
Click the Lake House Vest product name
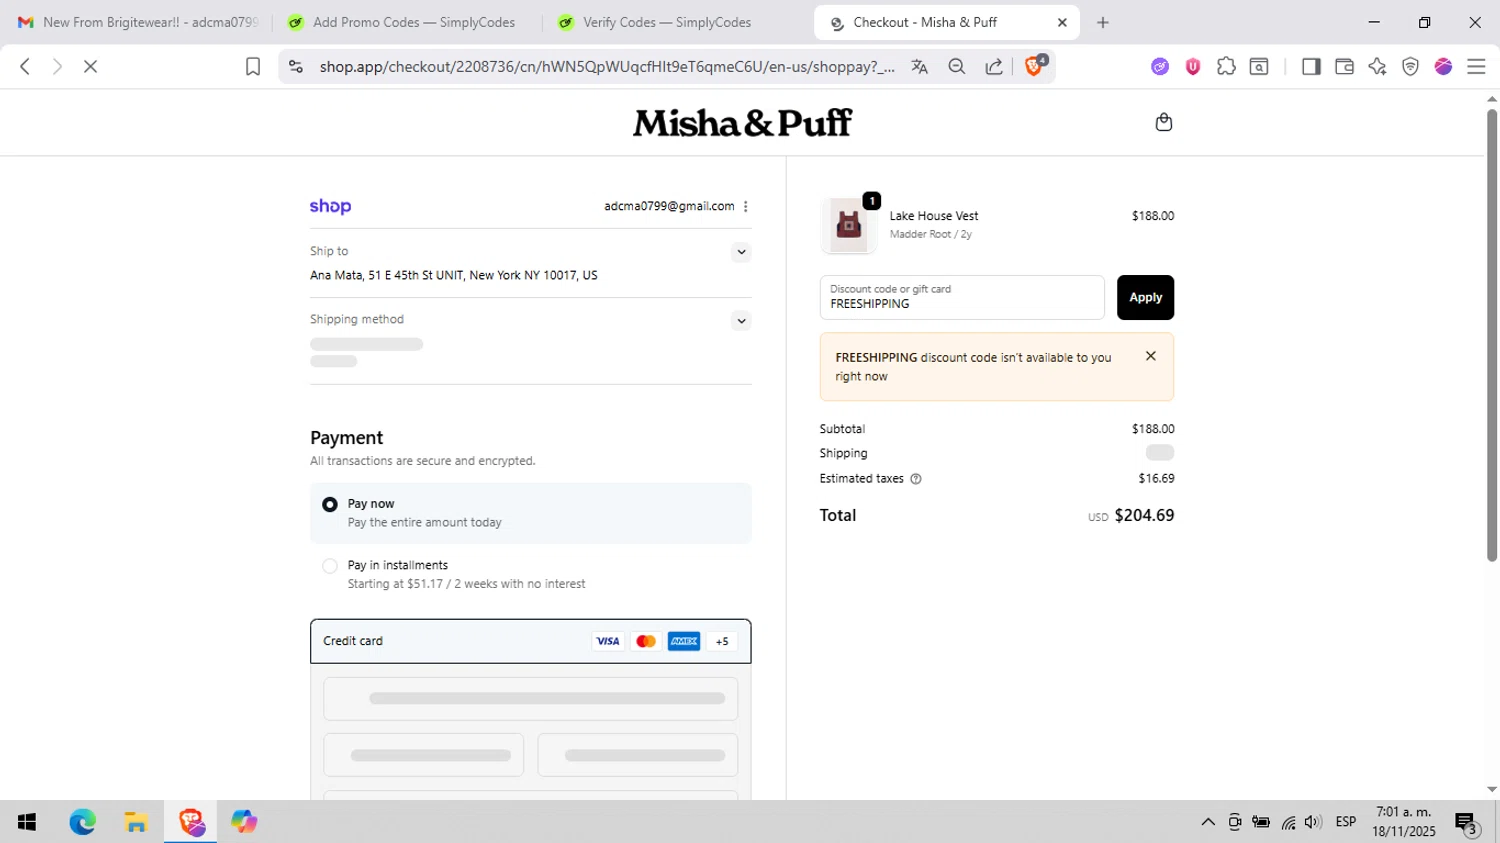coord(934,216)
